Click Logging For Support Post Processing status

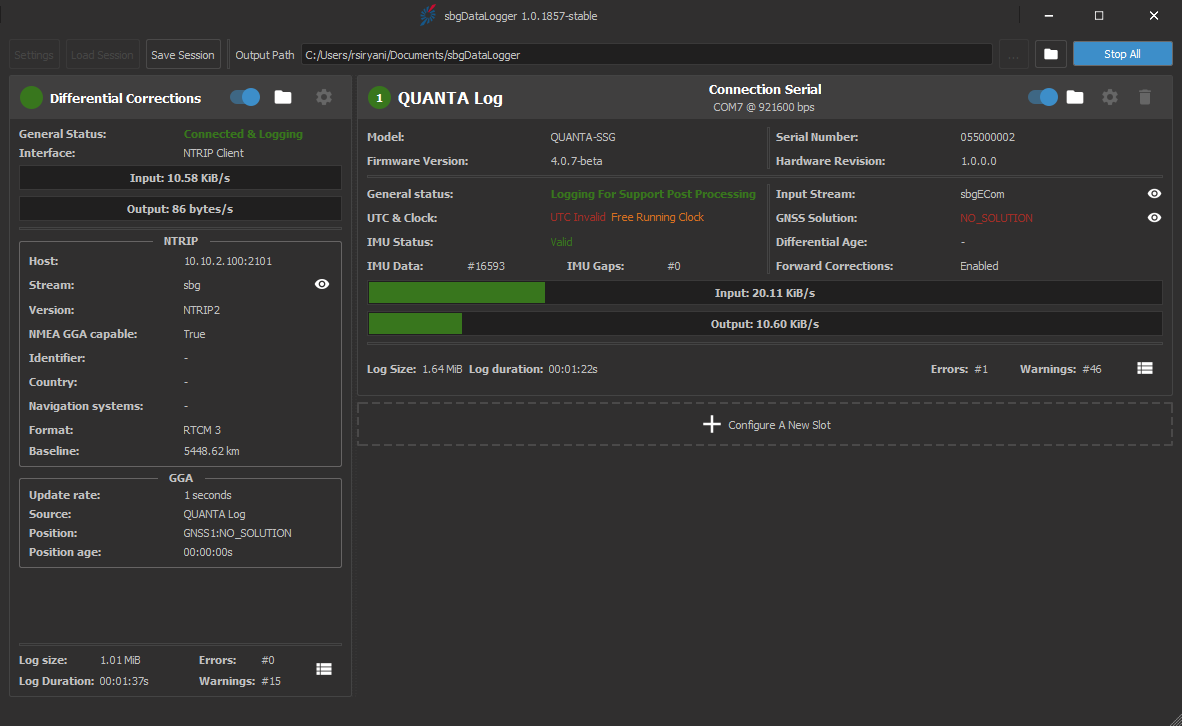coord(653,194)
